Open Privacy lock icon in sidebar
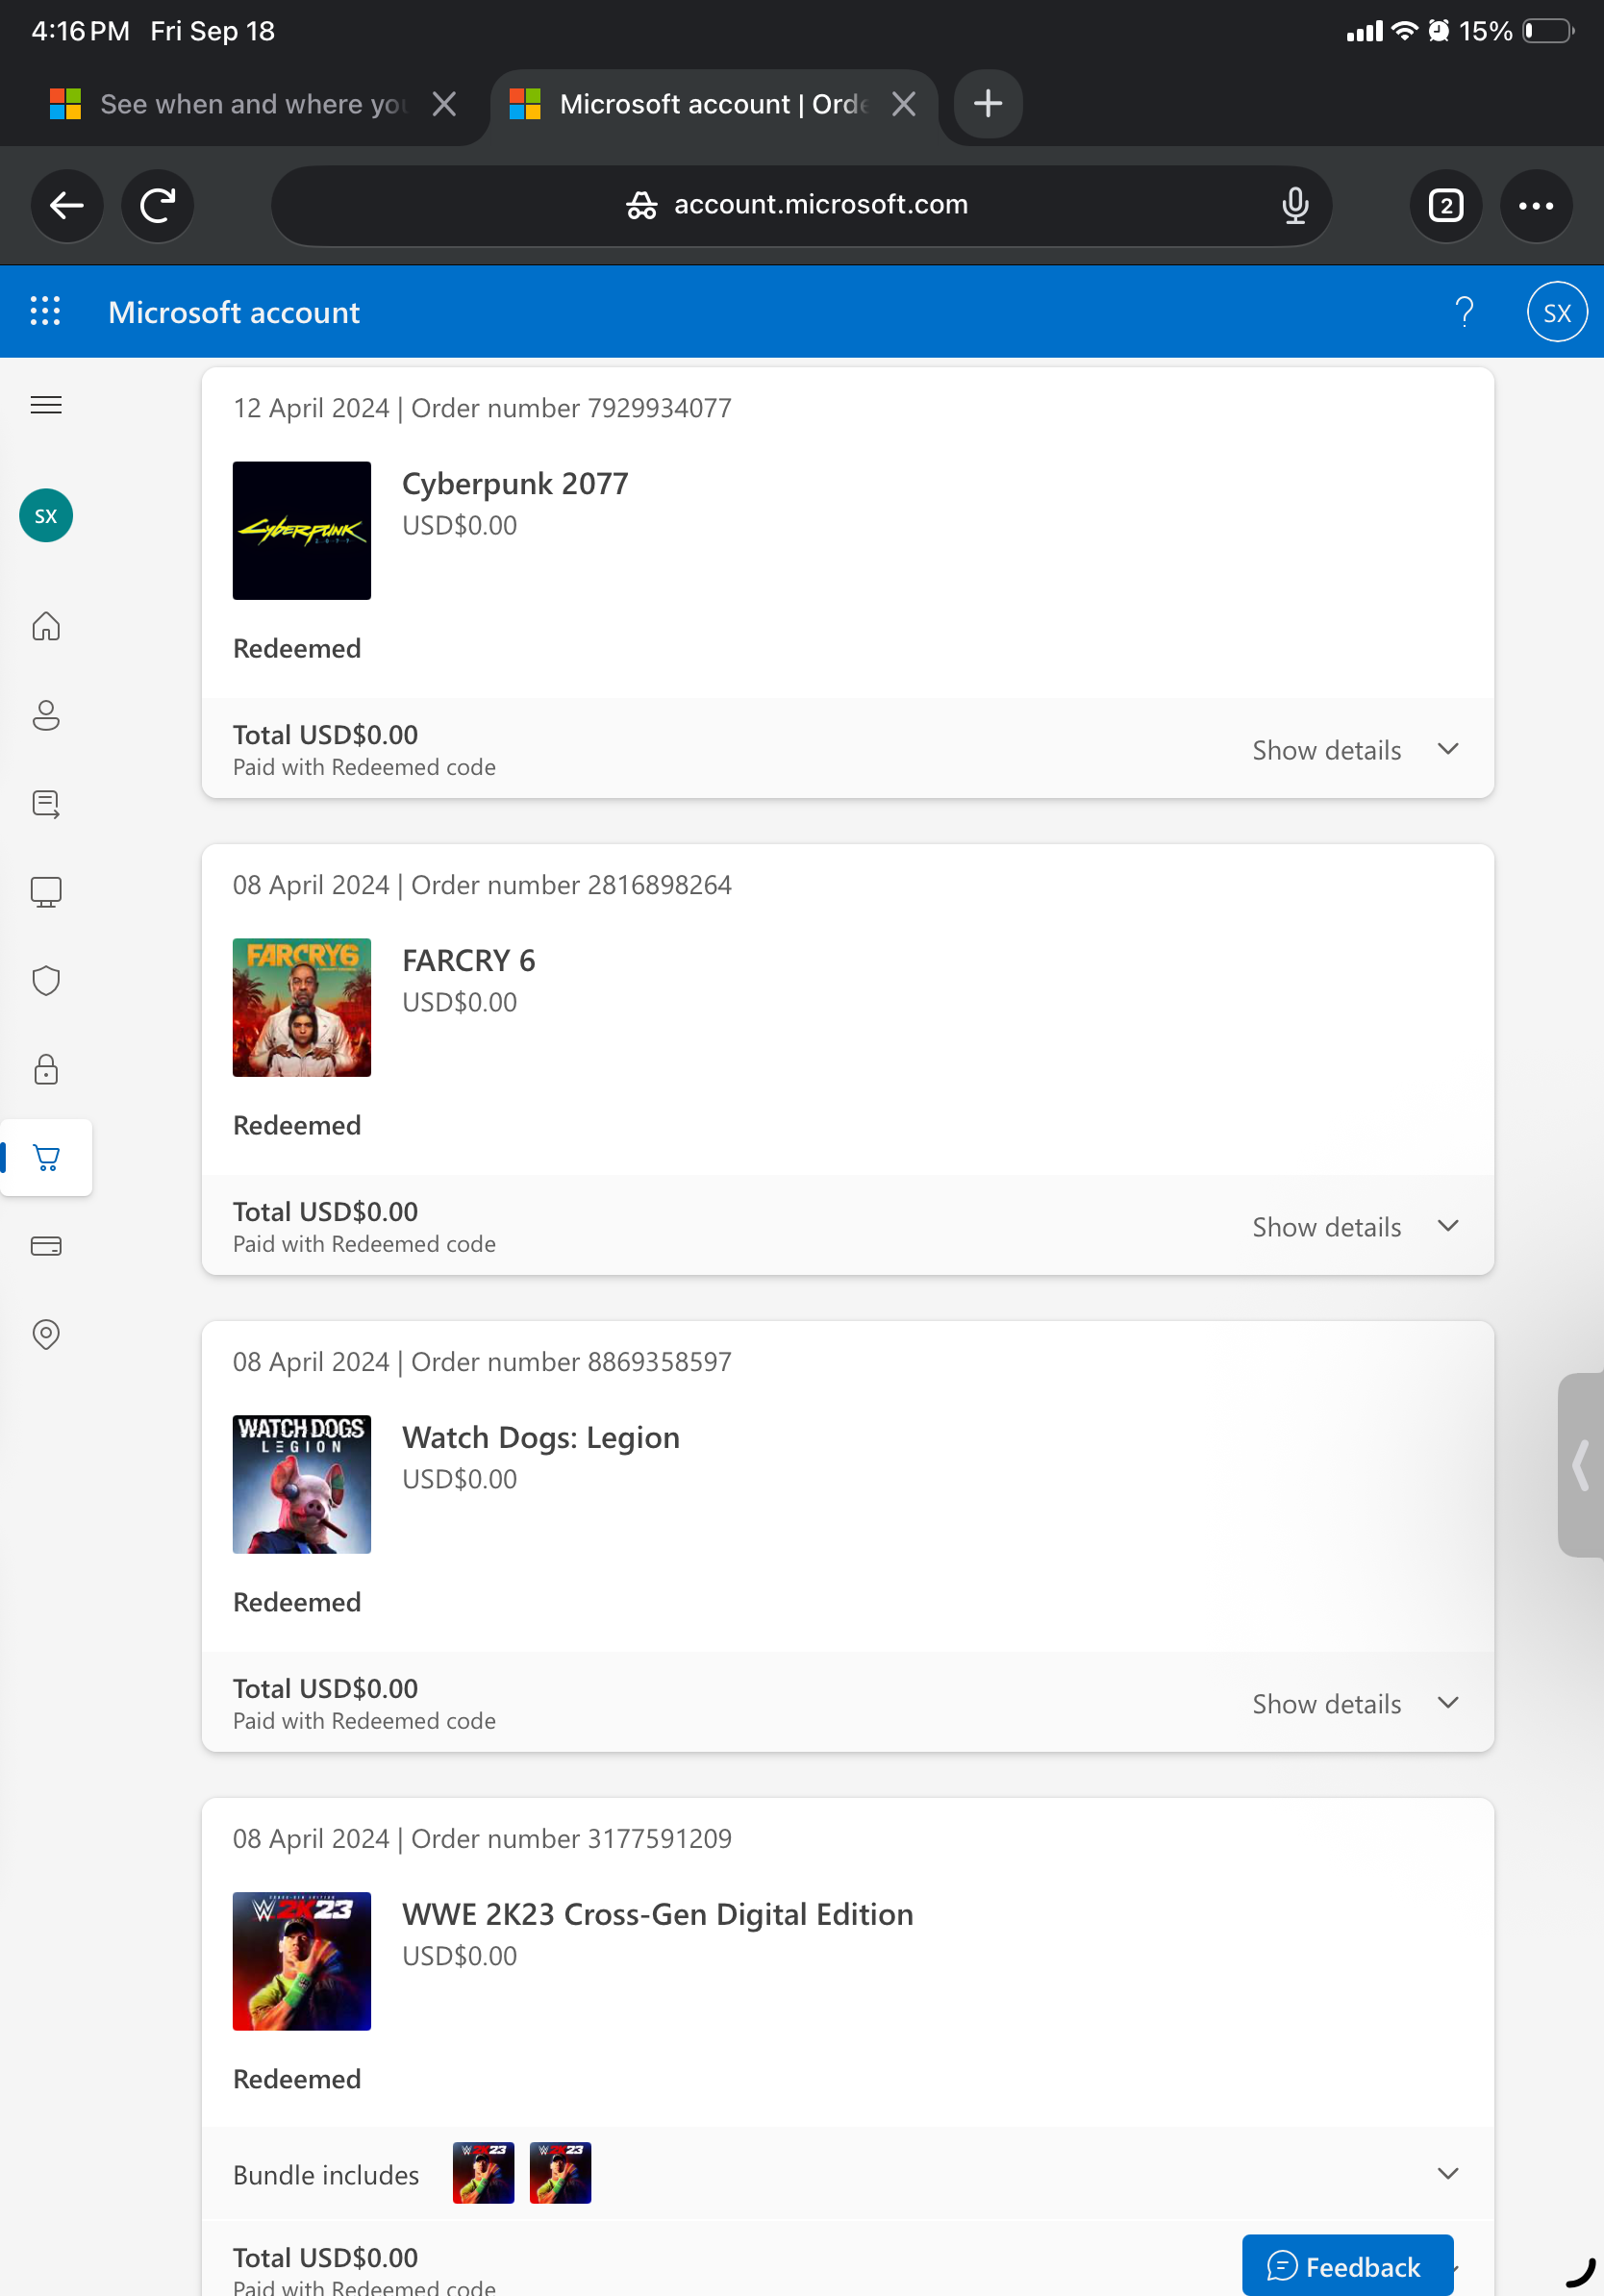The height and width of the screenshot is (2296, 1604). [46, 1069]
